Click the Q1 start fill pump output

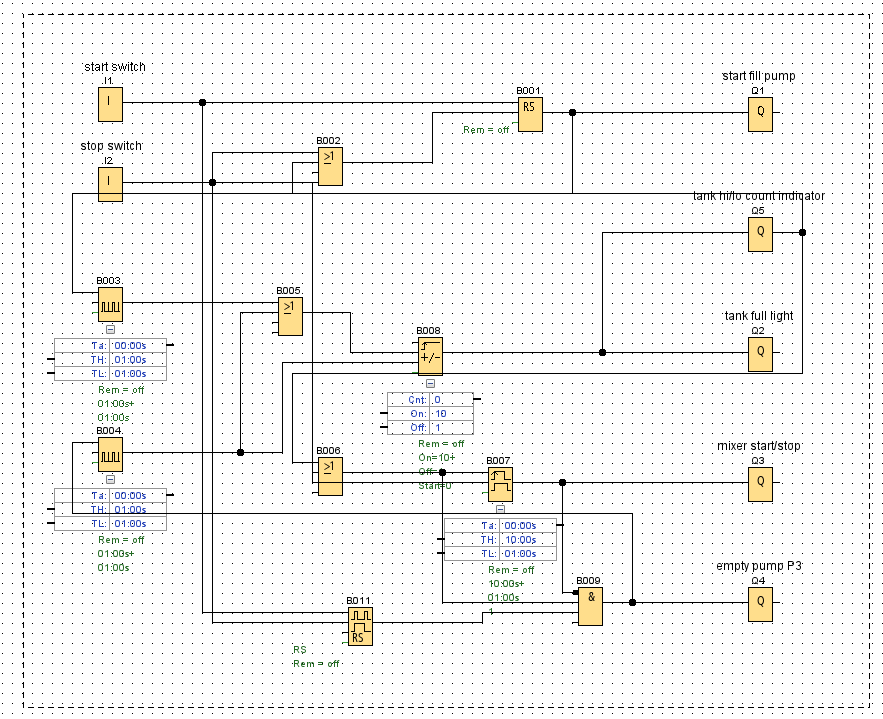click(760, 112)
